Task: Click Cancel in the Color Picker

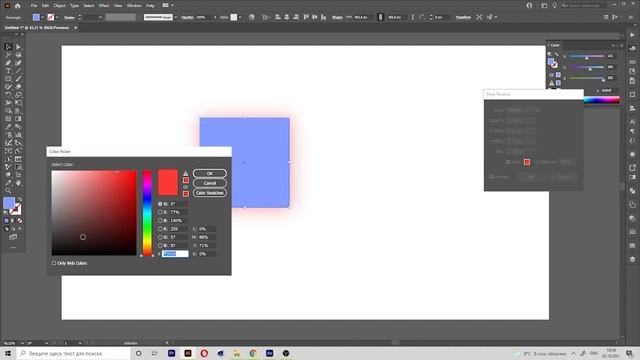Action: (210, 183)
